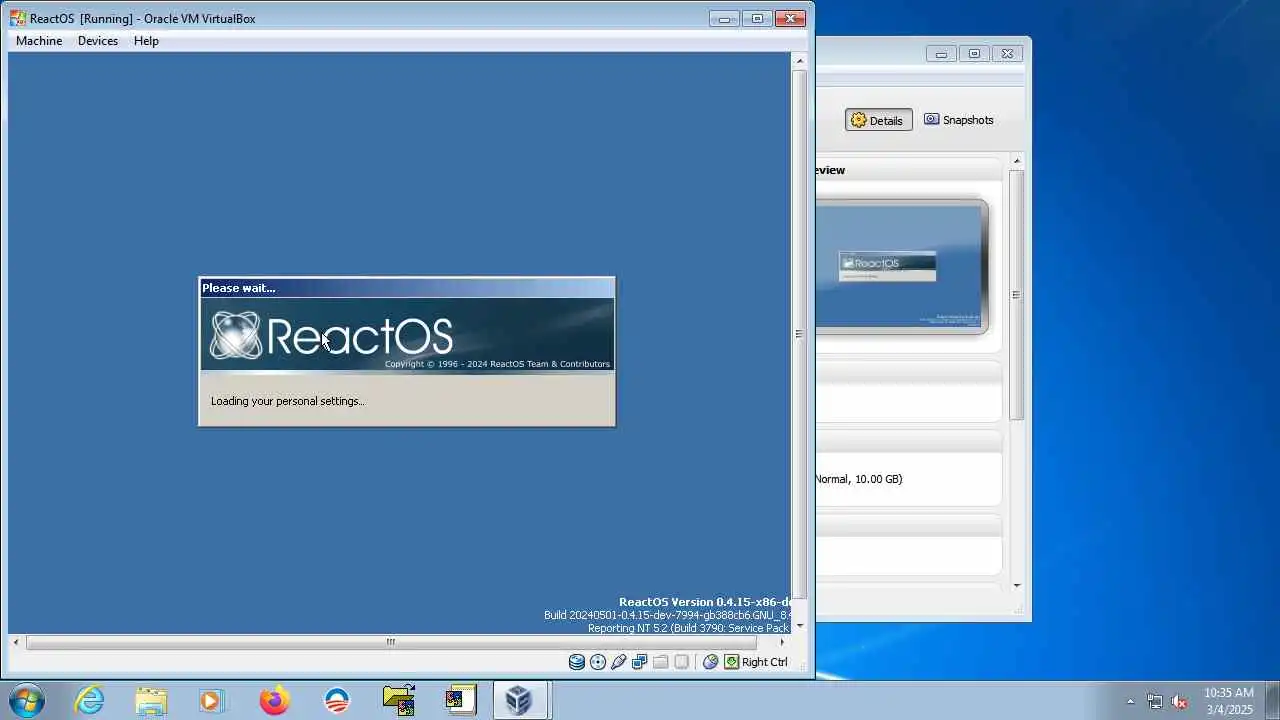Click the optical disc indicator icon

click(598, 662)
